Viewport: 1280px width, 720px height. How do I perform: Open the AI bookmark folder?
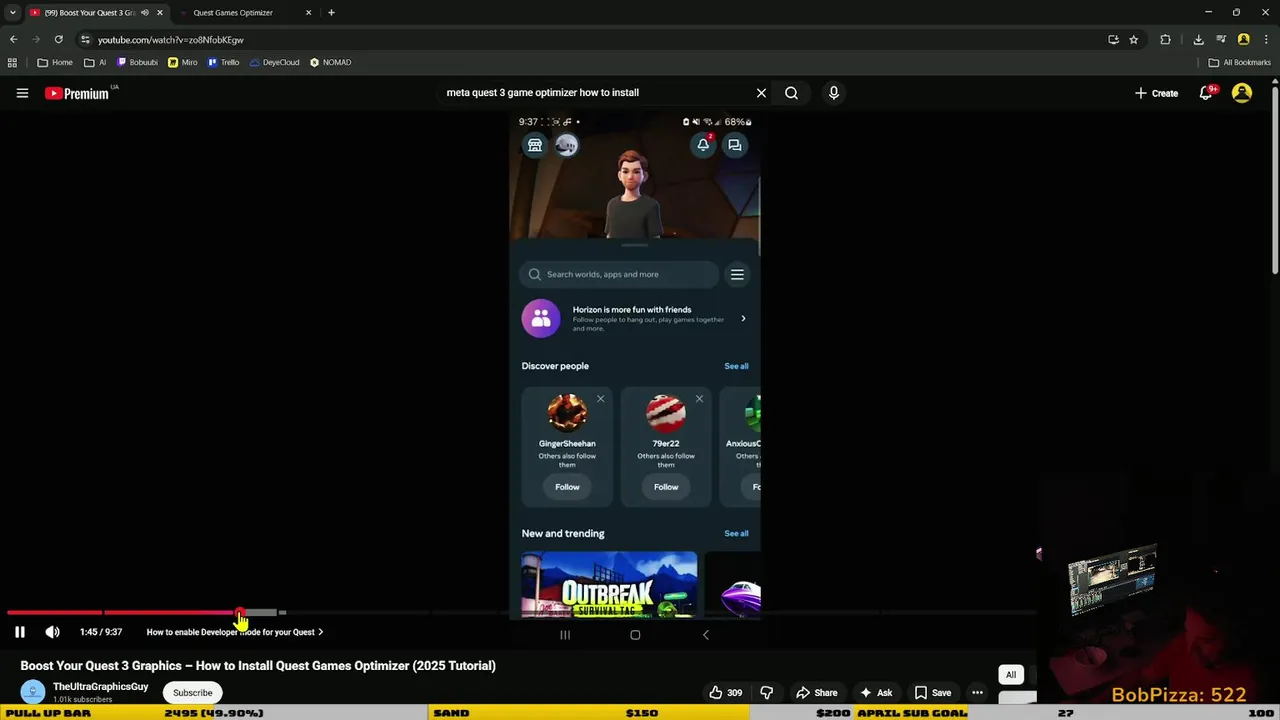click(95, 62)
